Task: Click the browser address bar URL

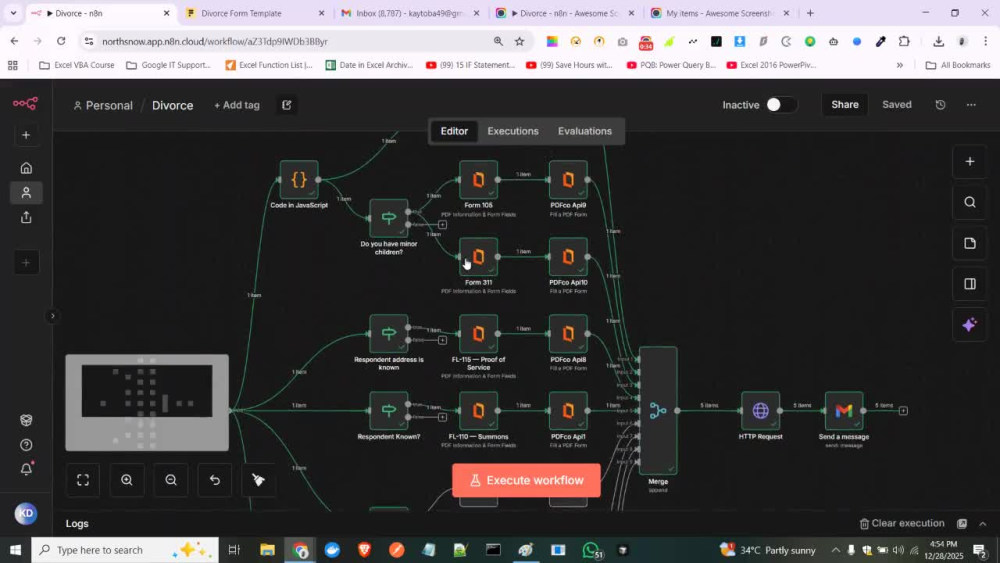Action: click(215, 41)
